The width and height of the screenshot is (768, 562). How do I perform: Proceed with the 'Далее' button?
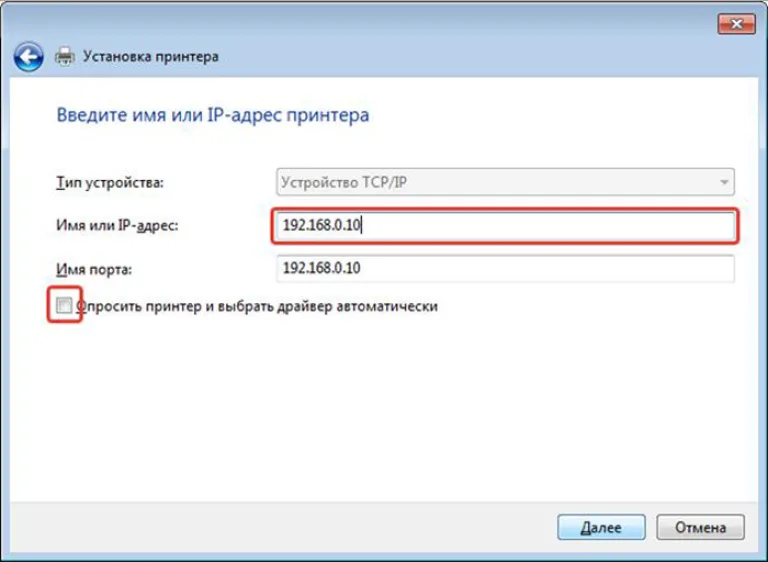(601, 527)
